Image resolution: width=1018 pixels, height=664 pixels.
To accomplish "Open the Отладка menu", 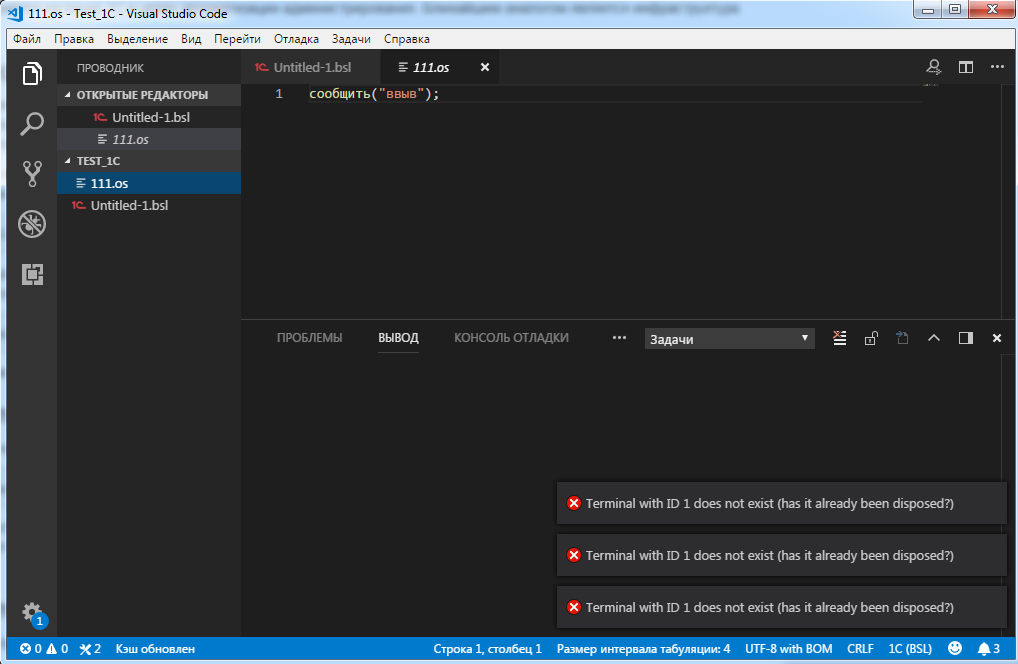I will point(296,39).
